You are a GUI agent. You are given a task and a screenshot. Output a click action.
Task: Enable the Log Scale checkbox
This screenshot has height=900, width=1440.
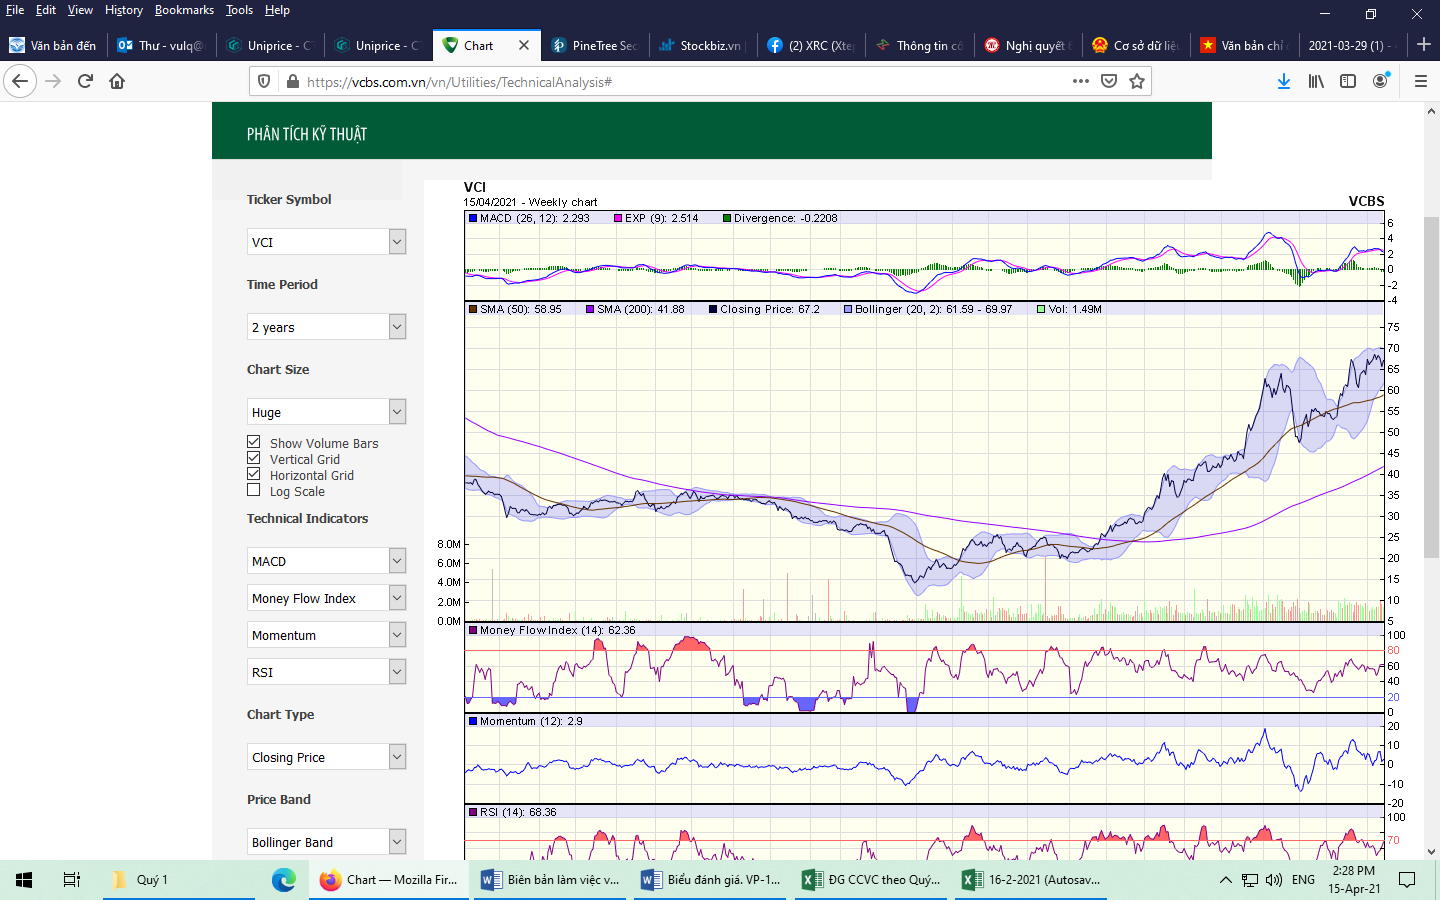(254, 490)
